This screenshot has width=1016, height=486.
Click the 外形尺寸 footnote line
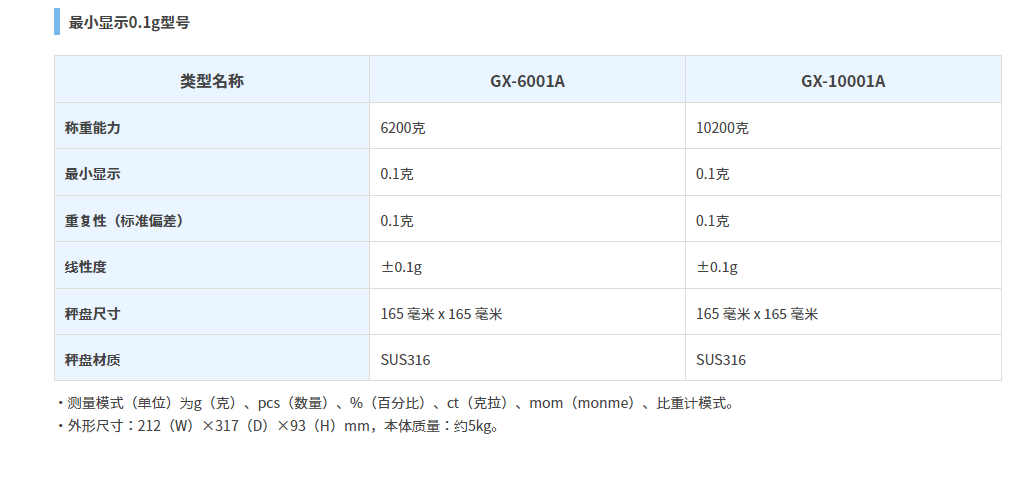(280, 426)
